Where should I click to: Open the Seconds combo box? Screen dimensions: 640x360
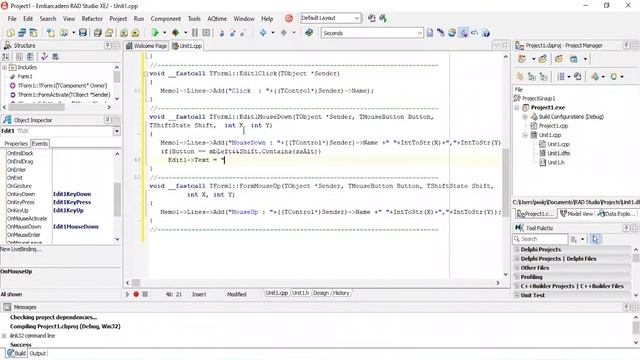[420, 33]
